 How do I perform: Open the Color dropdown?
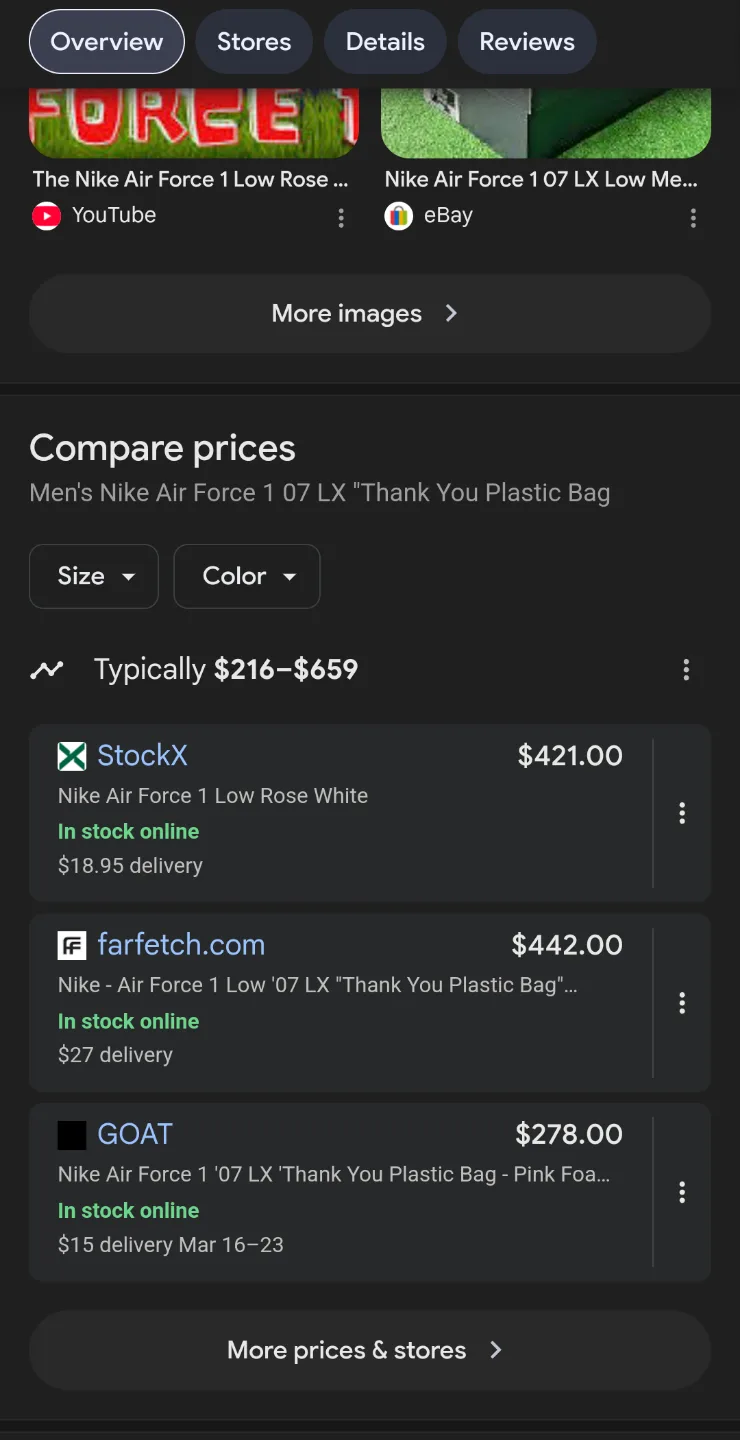pos(246,576)
